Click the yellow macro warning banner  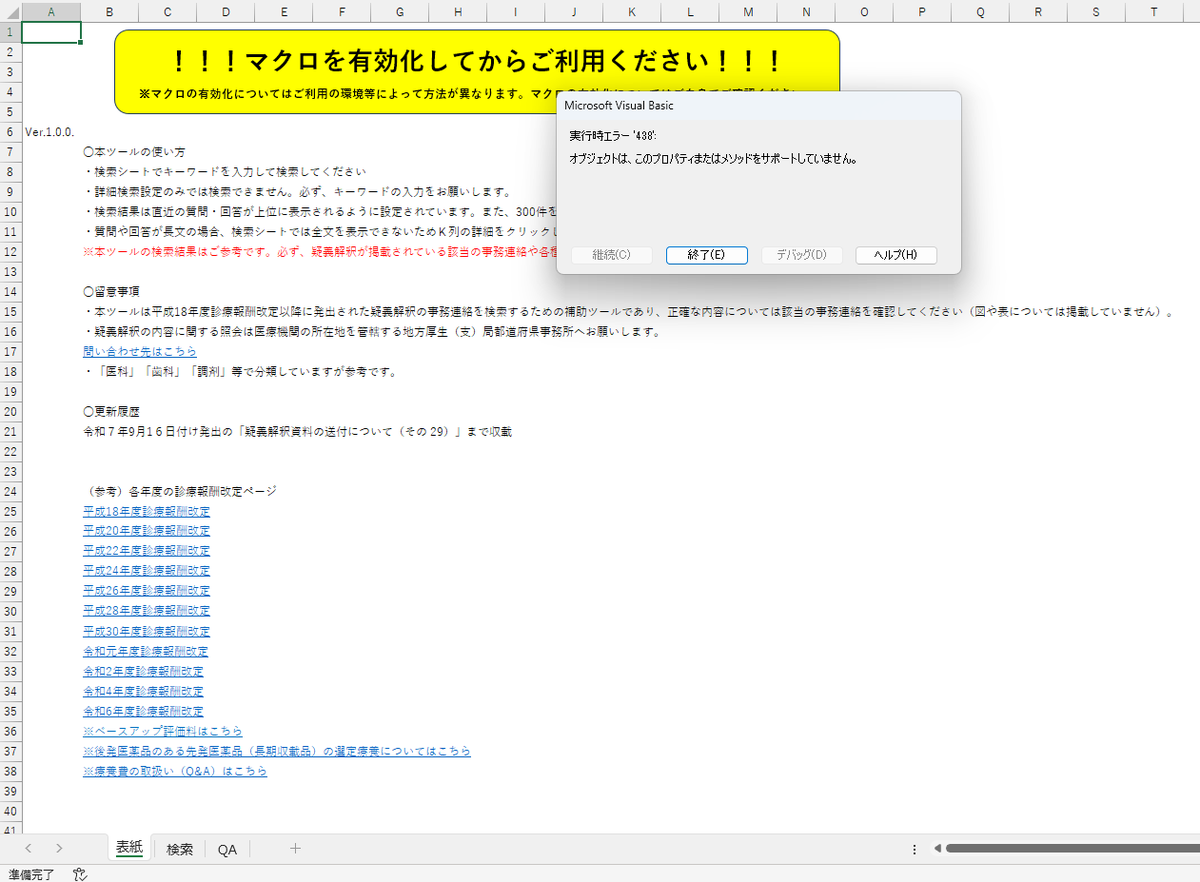click(477, 71)
